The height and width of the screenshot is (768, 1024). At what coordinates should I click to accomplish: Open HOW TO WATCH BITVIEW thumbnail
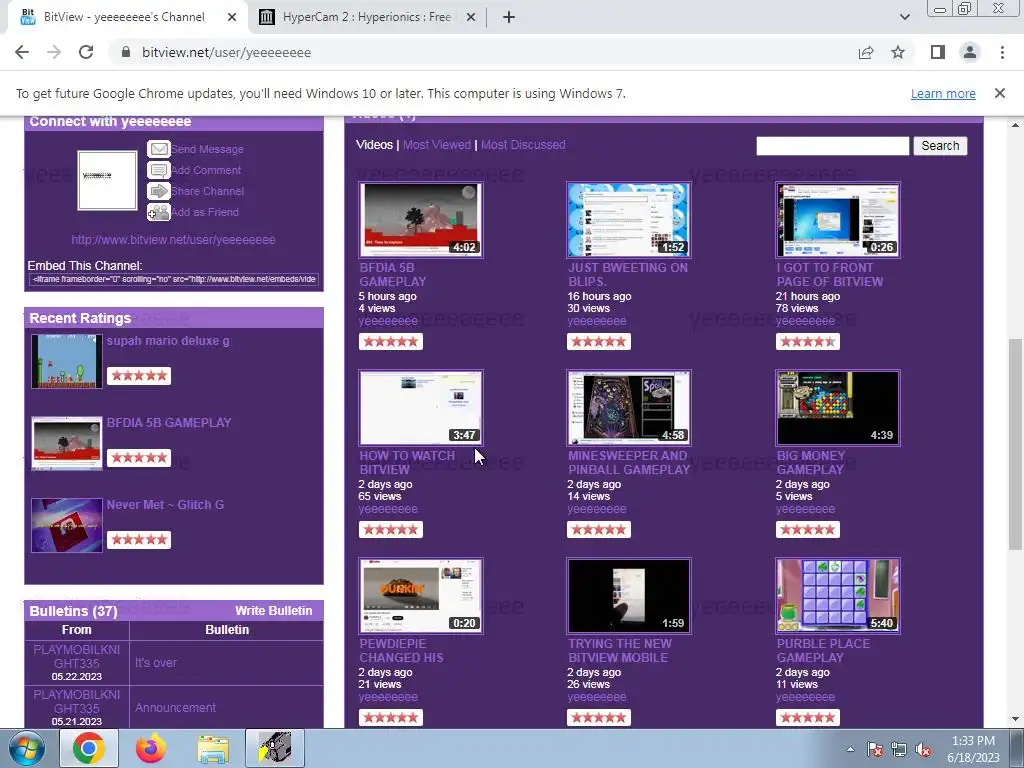pos(421,408)
